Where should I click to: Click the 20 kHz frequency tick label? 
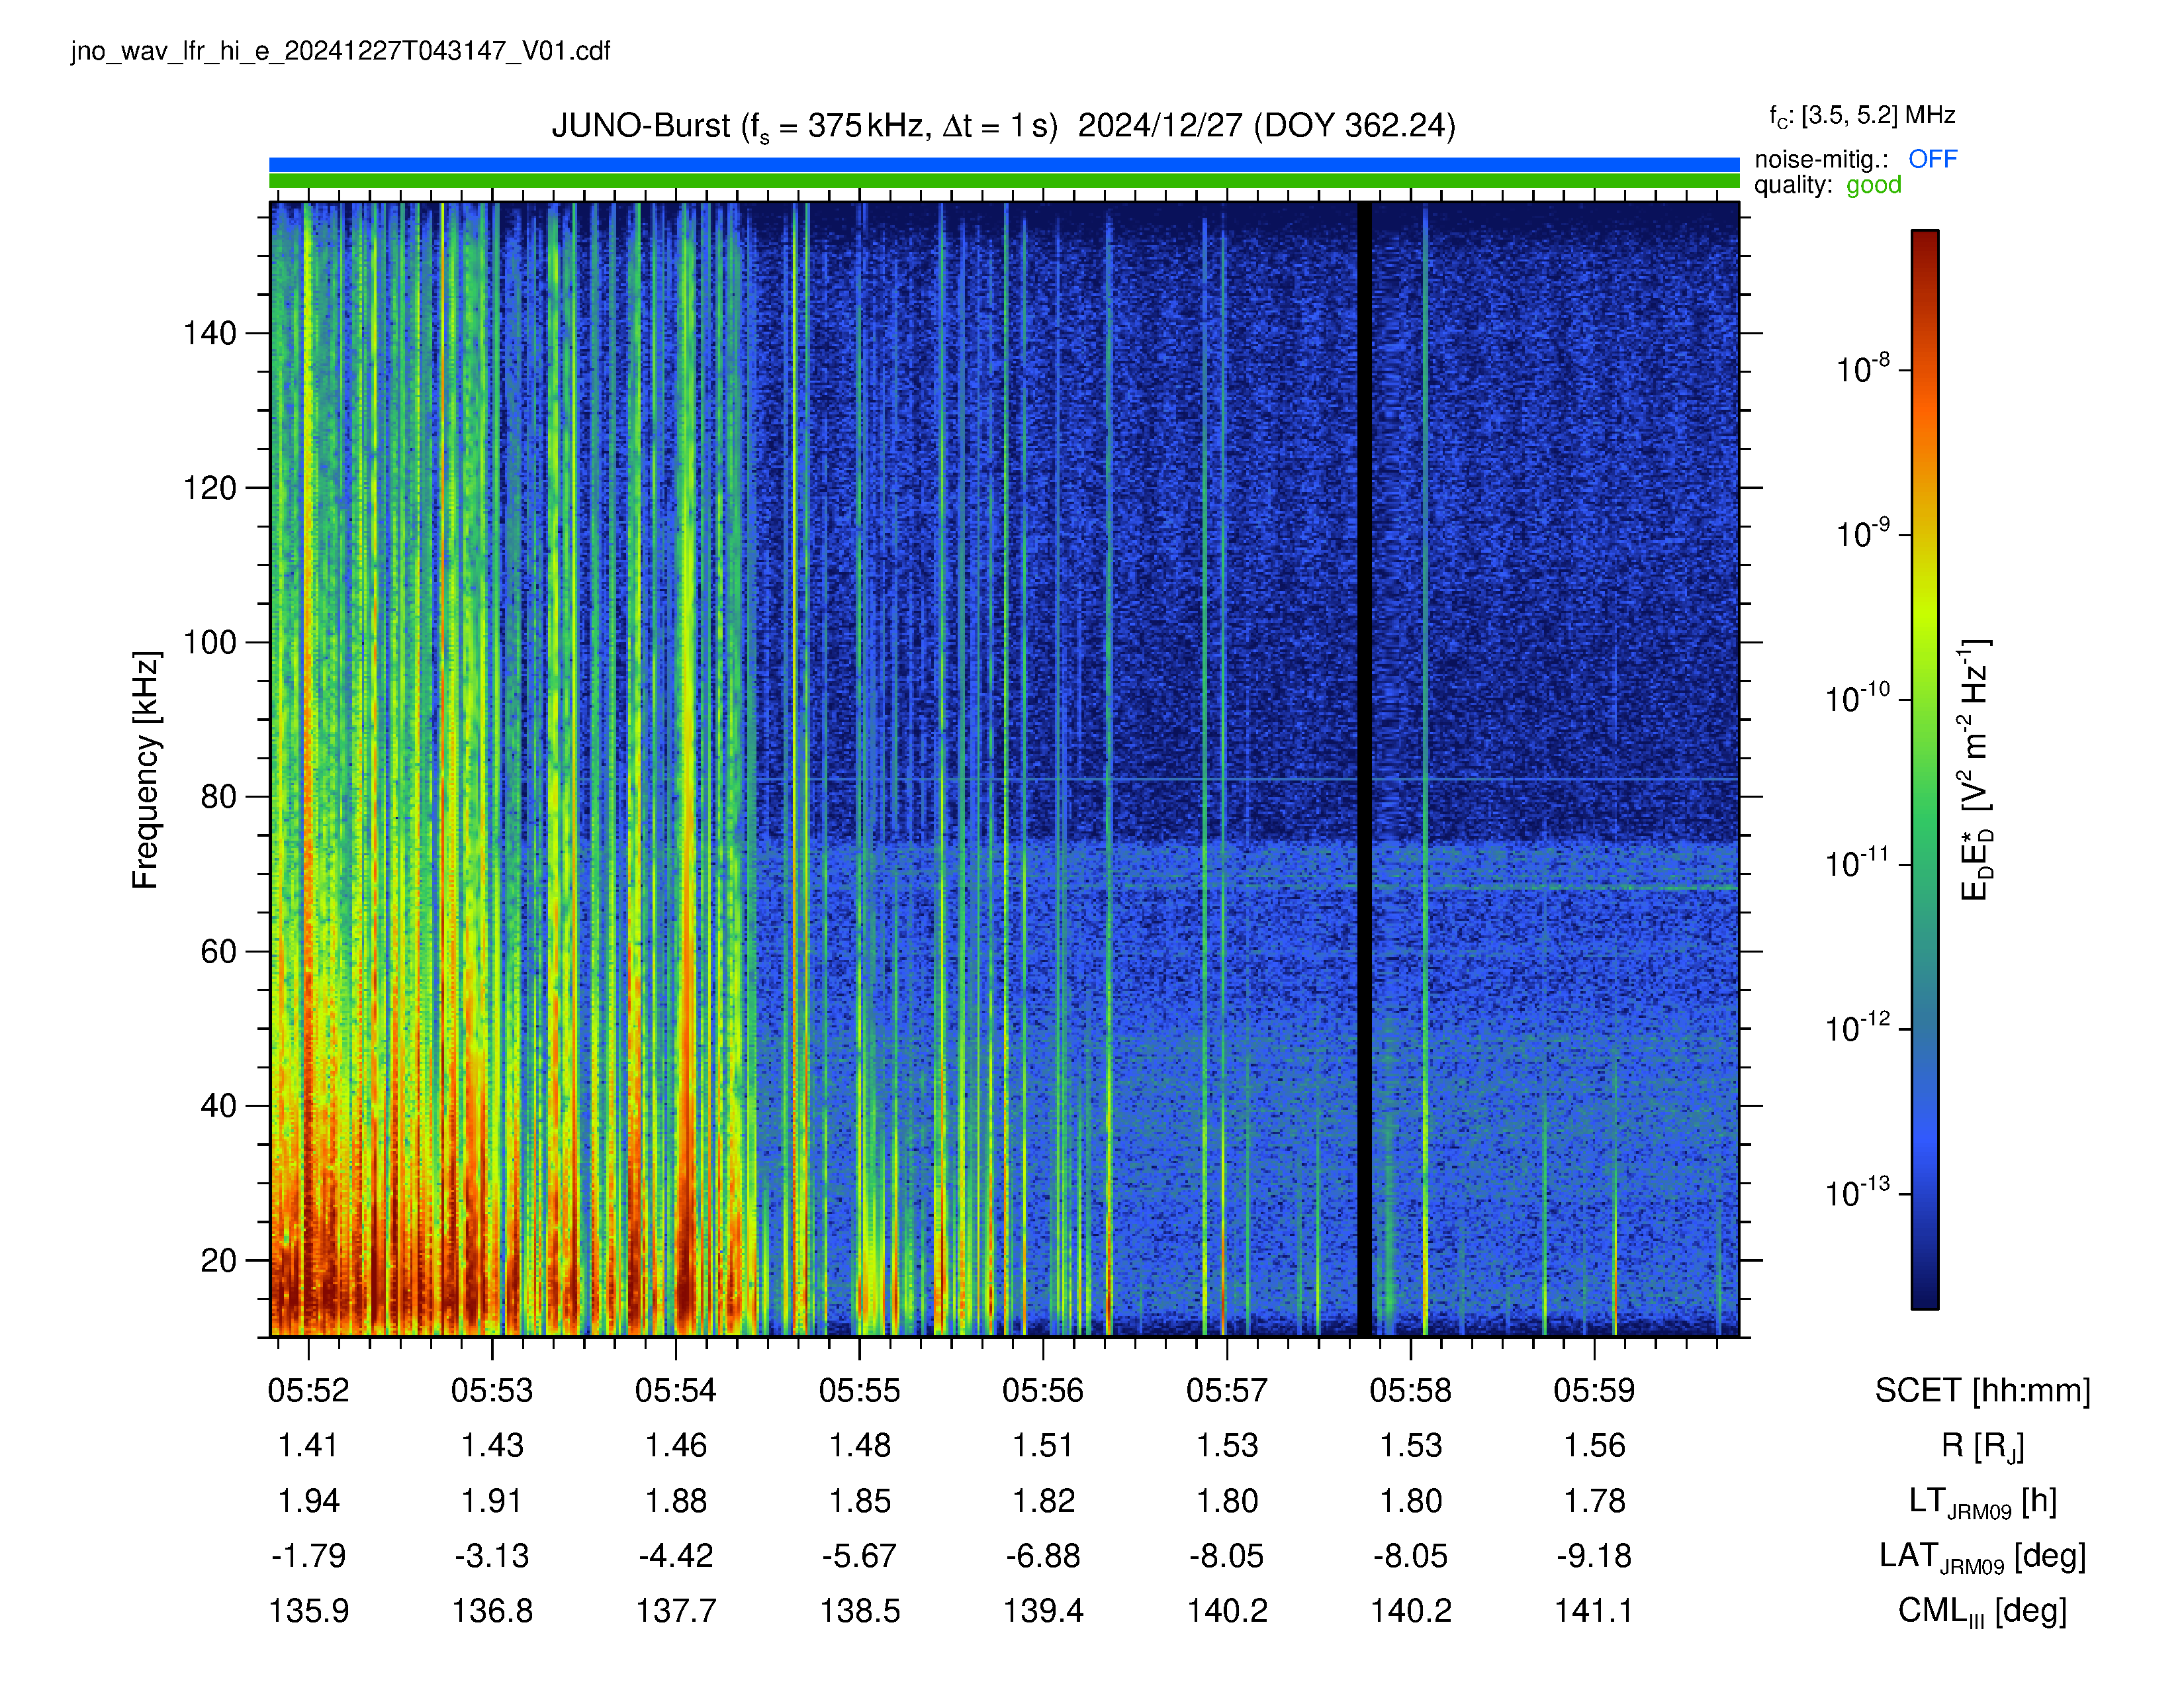click(x=218, y=1260)
